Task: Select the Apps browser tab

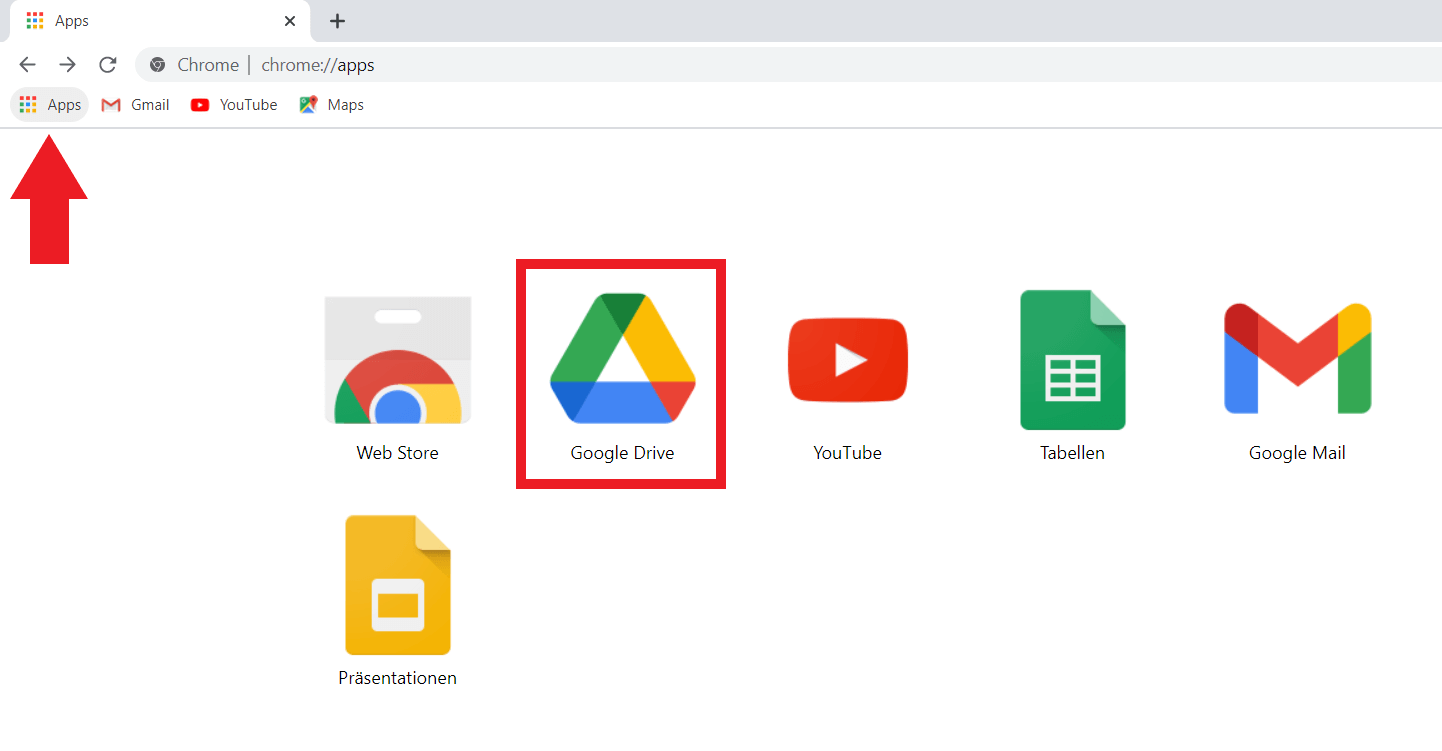Action: pos(160,21)
